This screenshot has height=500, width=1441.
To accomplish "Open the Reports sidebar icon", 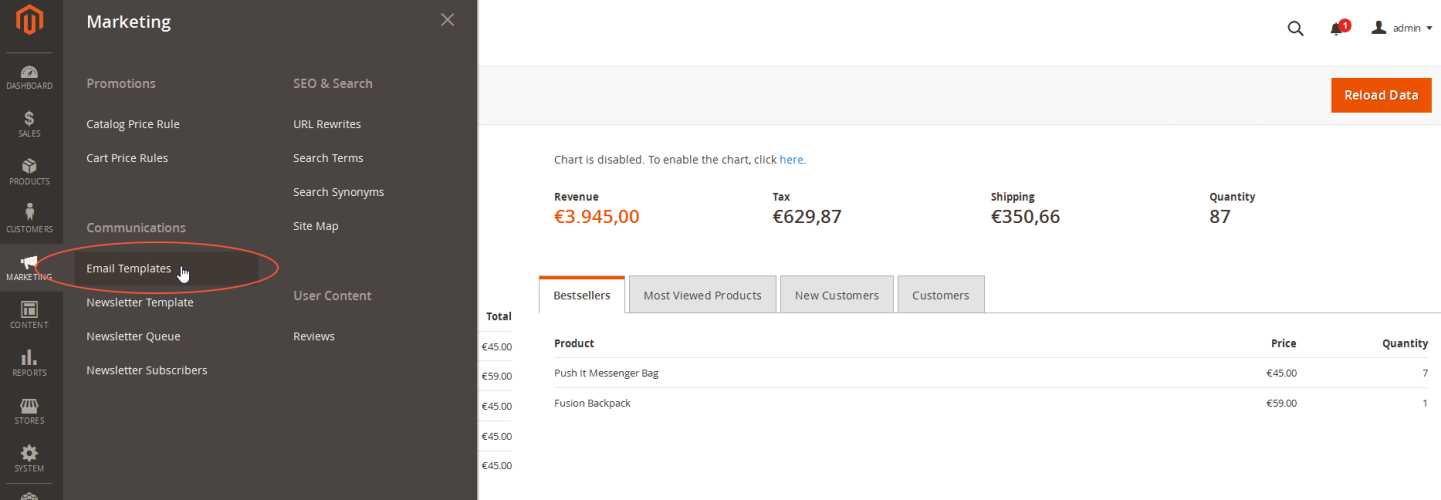I will pos(30,363).
